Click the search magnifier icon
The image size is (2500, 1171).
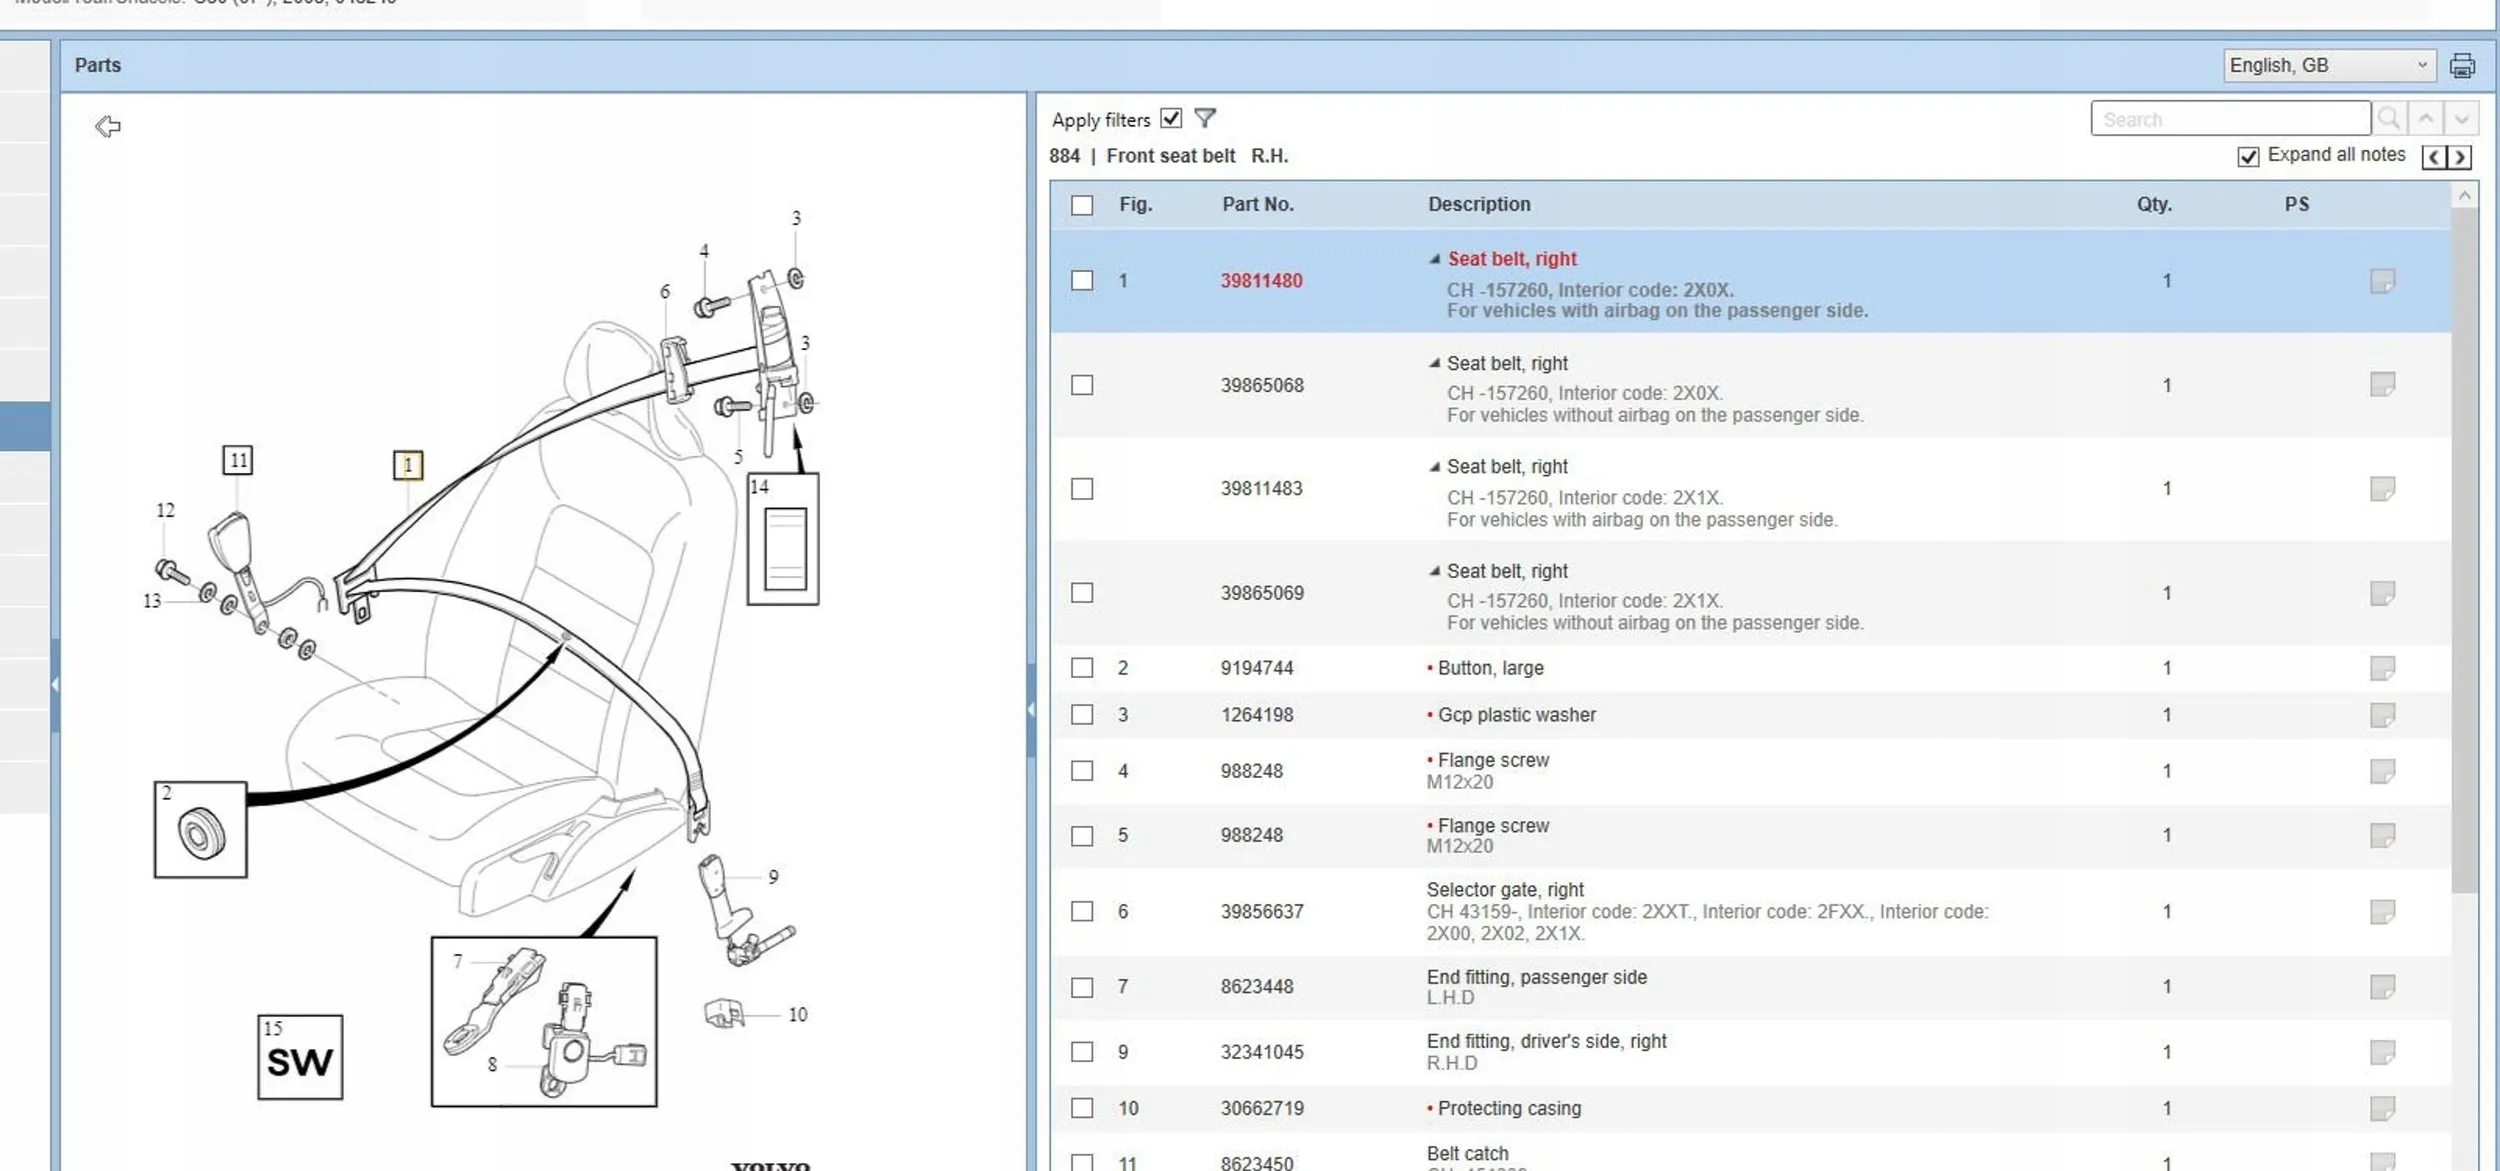pos(2389,119)
